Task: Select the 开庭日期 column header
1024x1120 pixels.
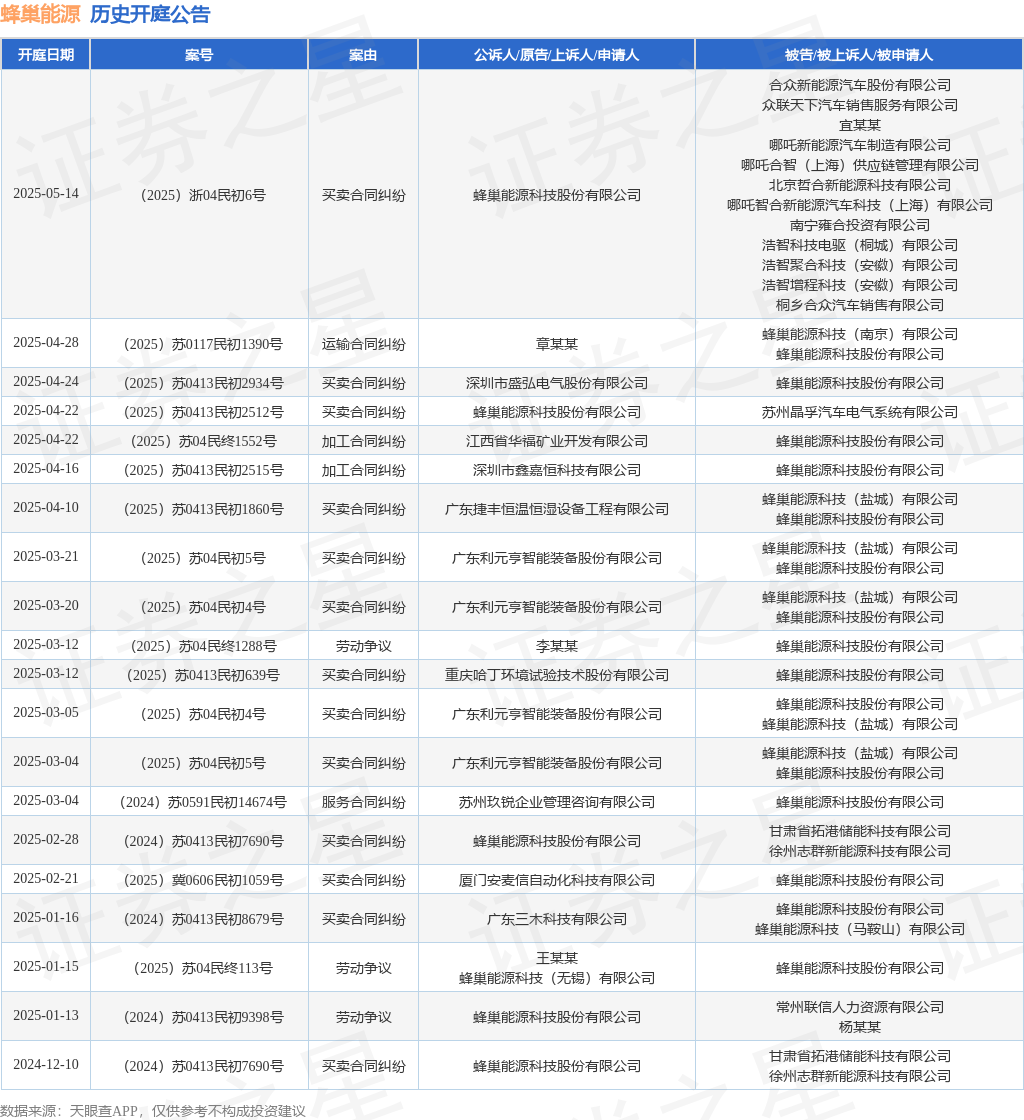Action: [x=46, y=55]
